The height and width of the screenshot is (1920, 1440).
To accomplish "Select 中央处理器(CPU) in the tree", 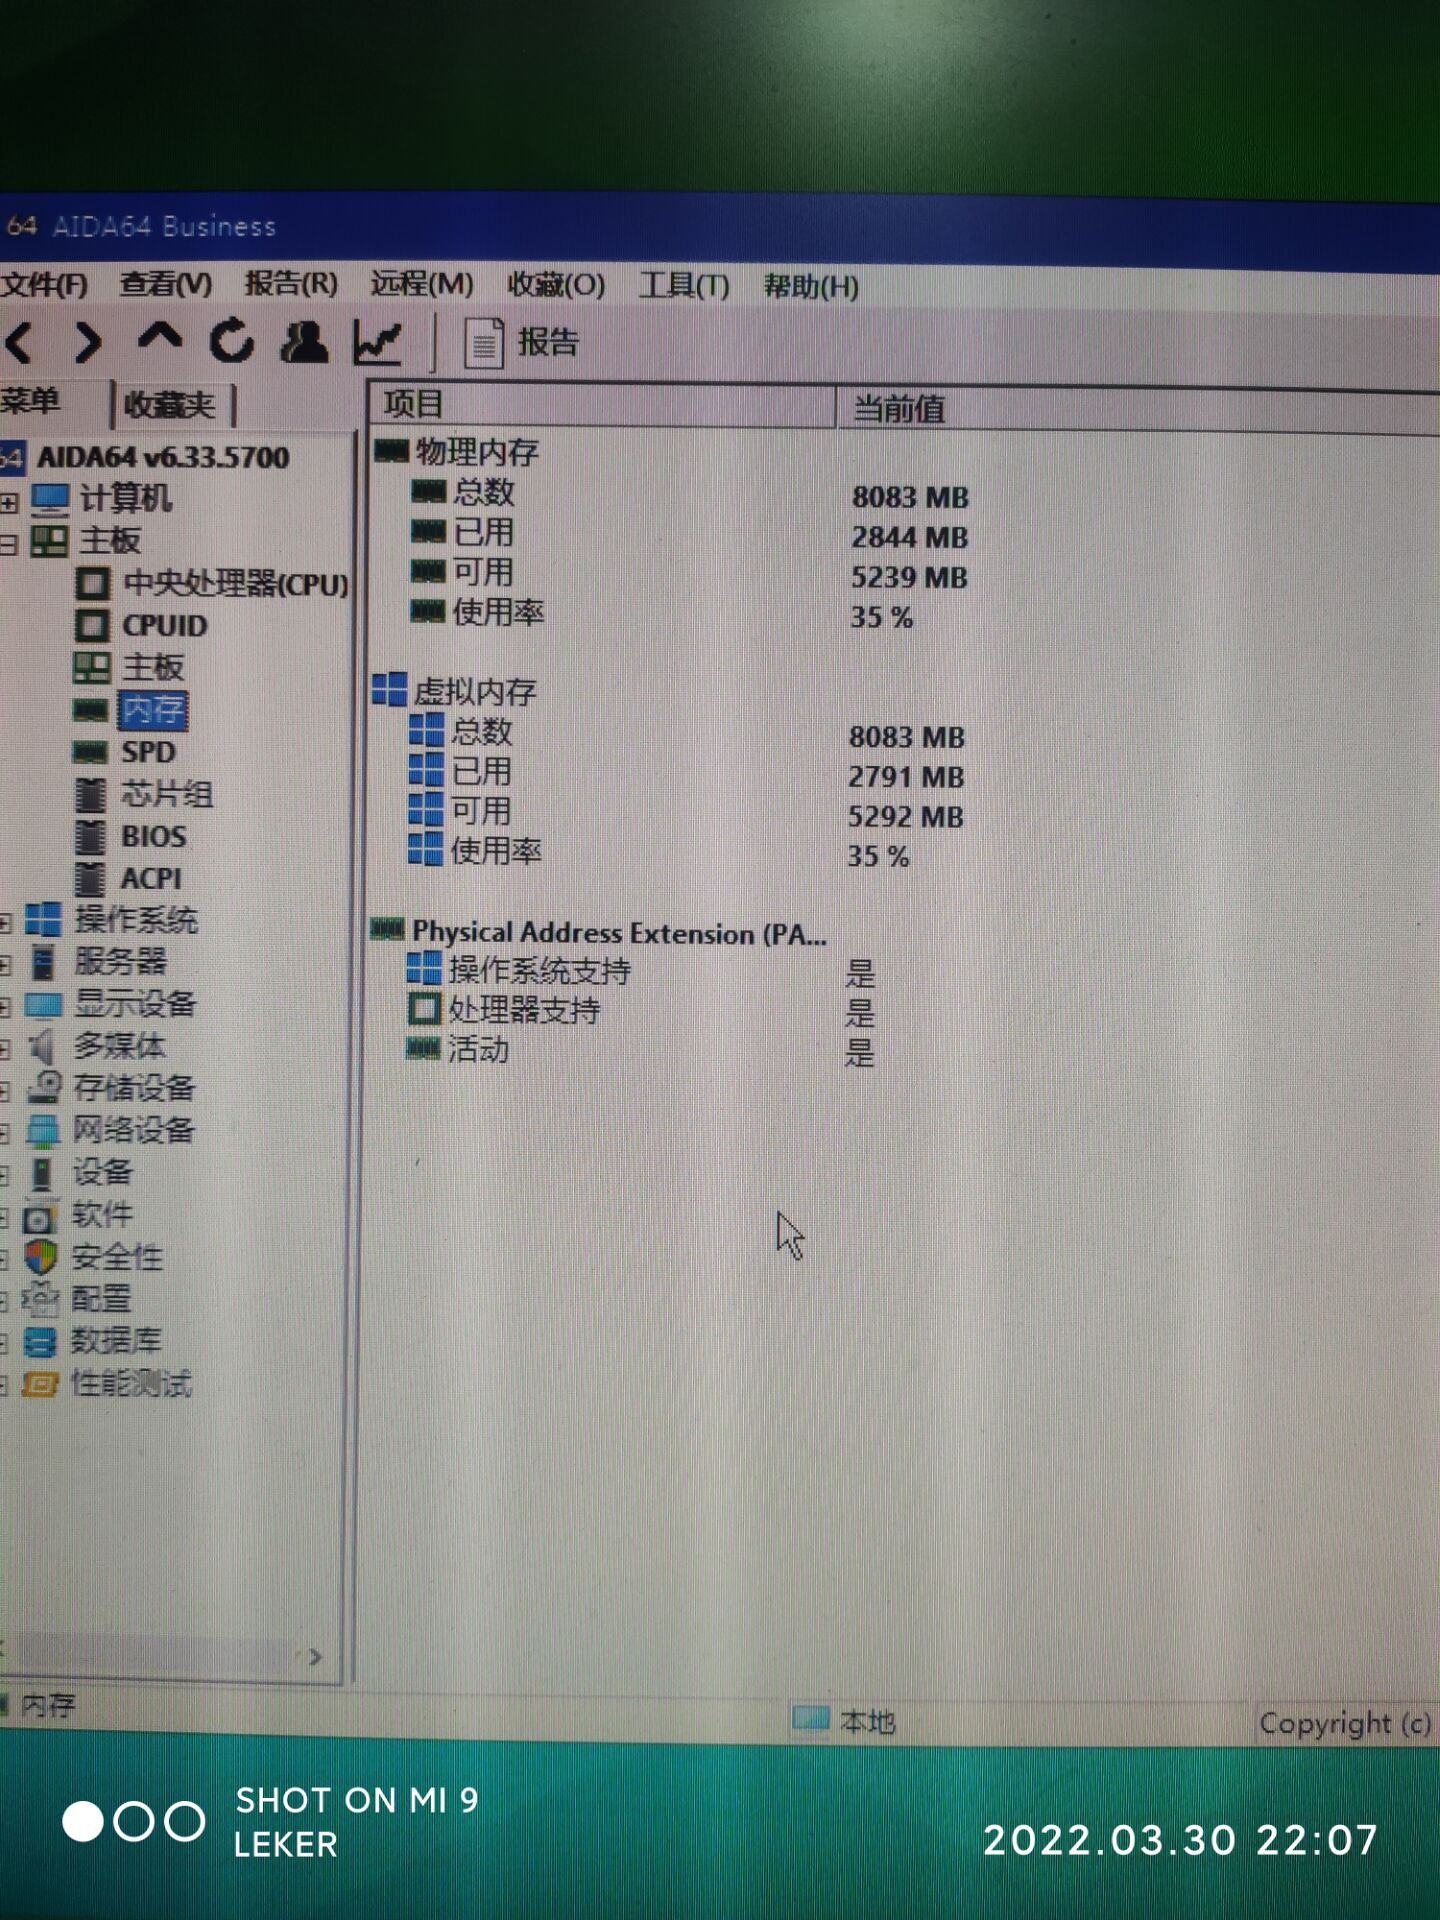I will click(235, 584).
